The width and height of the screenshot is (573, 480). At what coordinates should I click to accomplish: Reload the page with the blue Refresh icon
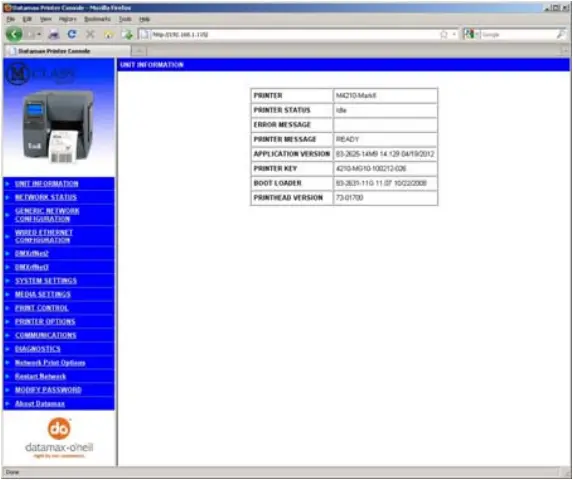point(72,34)
